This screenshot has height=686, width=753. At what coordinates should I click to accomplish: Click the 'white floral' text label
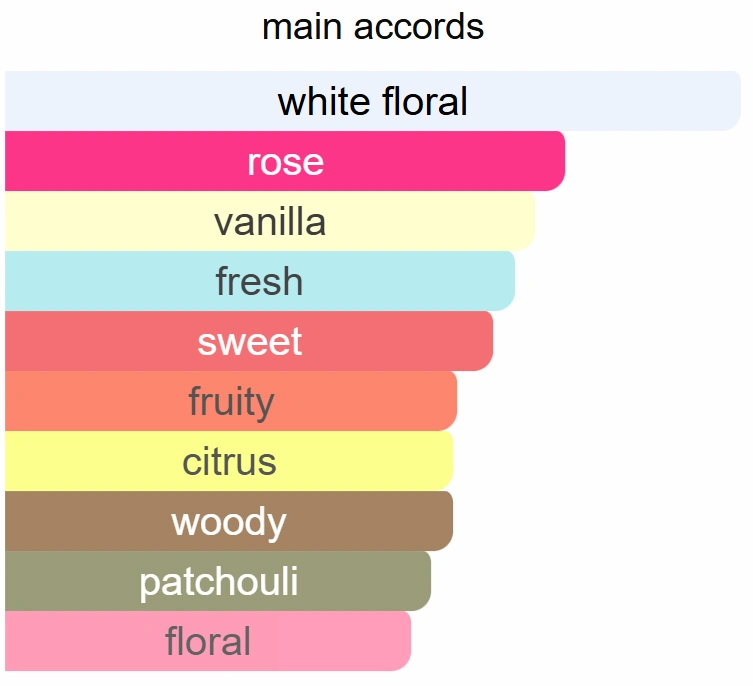tap(372, 102)
